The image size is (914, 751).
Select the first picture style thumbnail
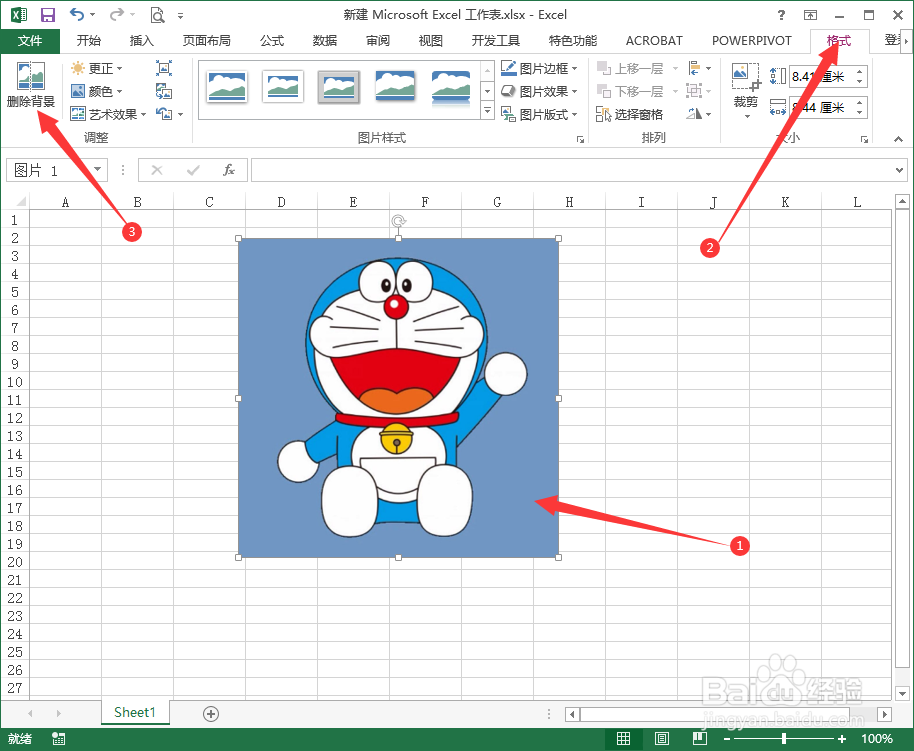click(x=227, y=86)
